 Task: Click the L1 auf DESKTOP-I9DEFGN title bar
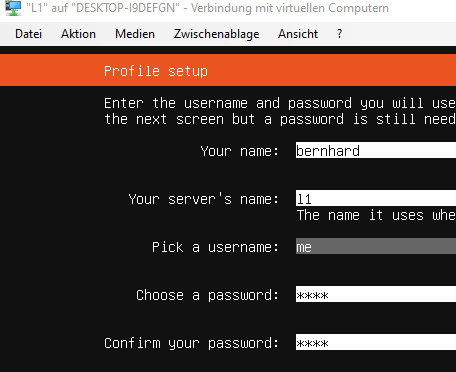click(x=207, y=8)
